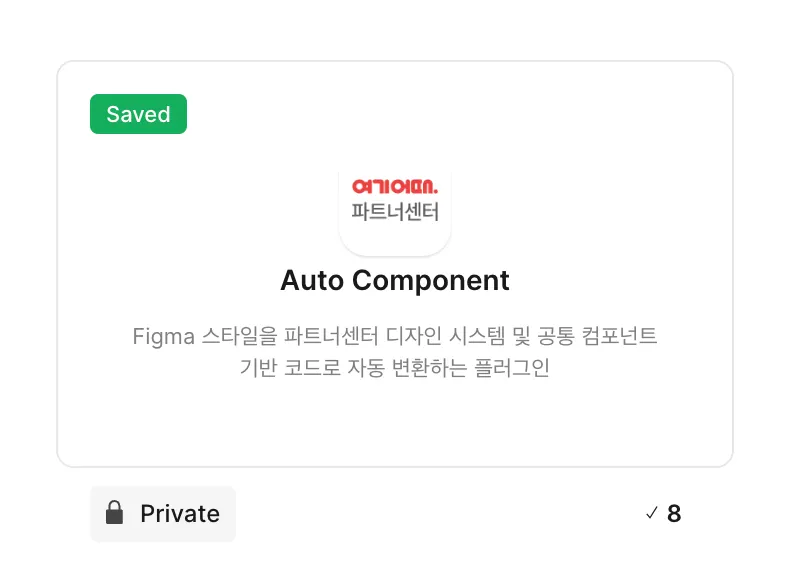Click the second description line ending in 플러그인
Viewport: 790px width, 586px height.
coord(395,368)
